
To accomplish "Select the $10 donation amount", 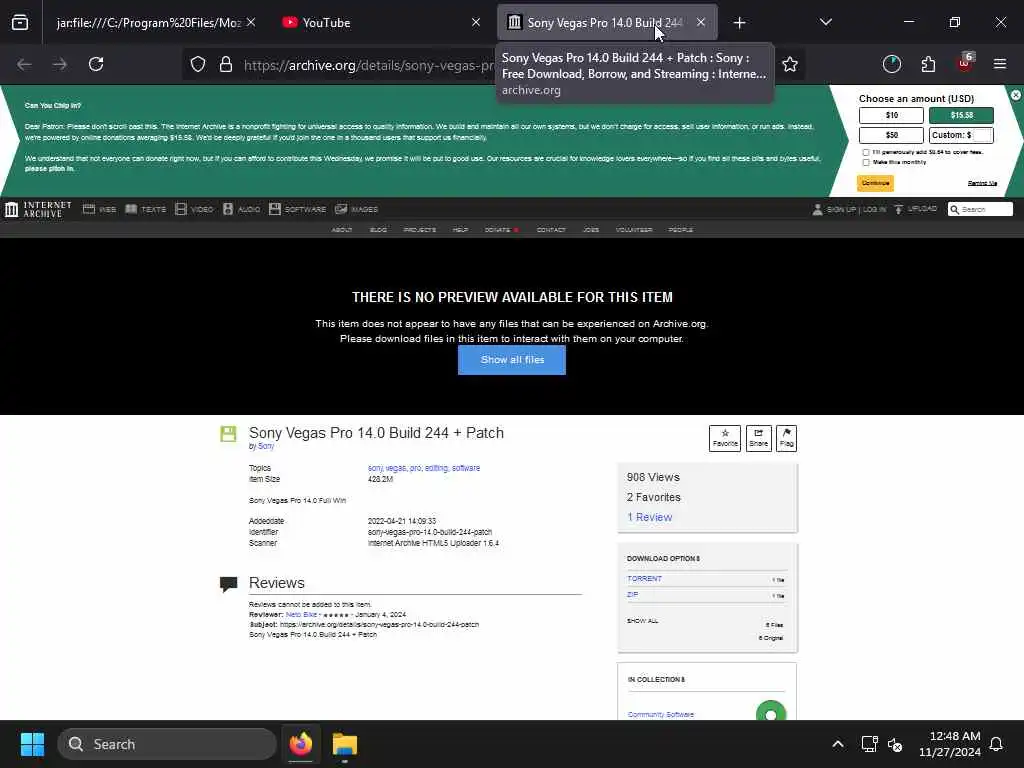I will [891, 115].
